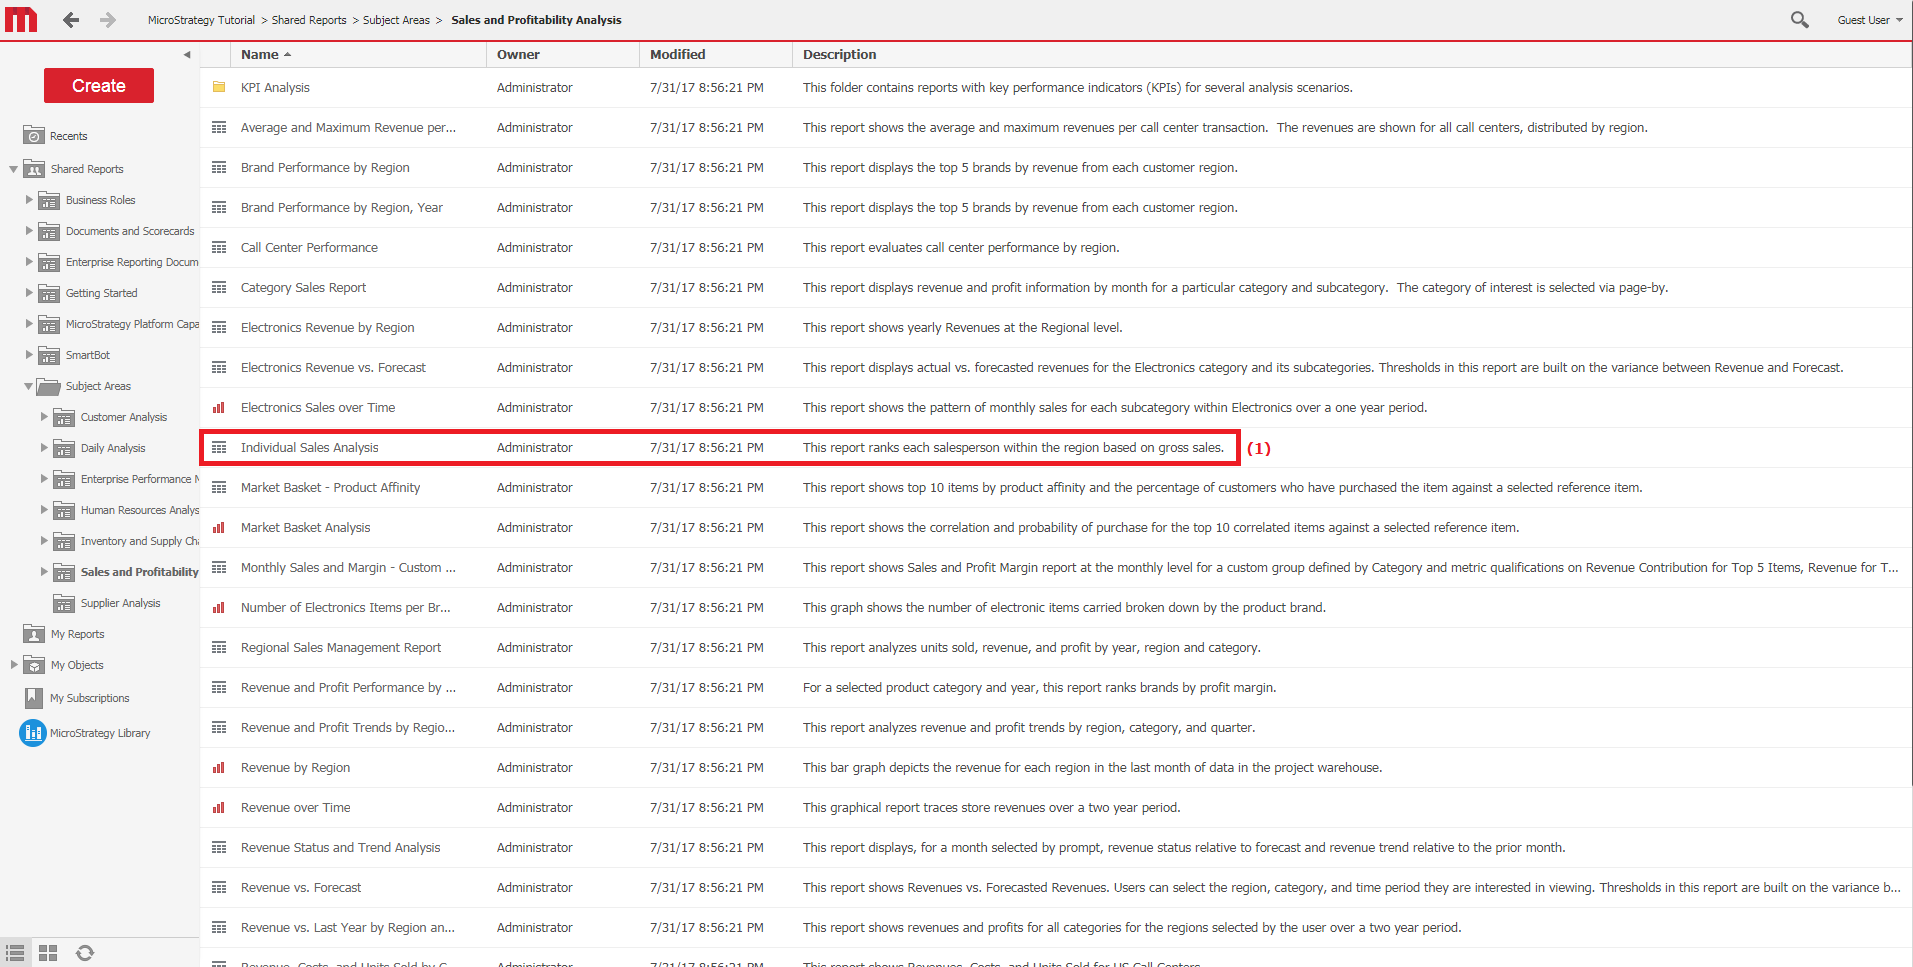Click the red Create button

[99, 86]
